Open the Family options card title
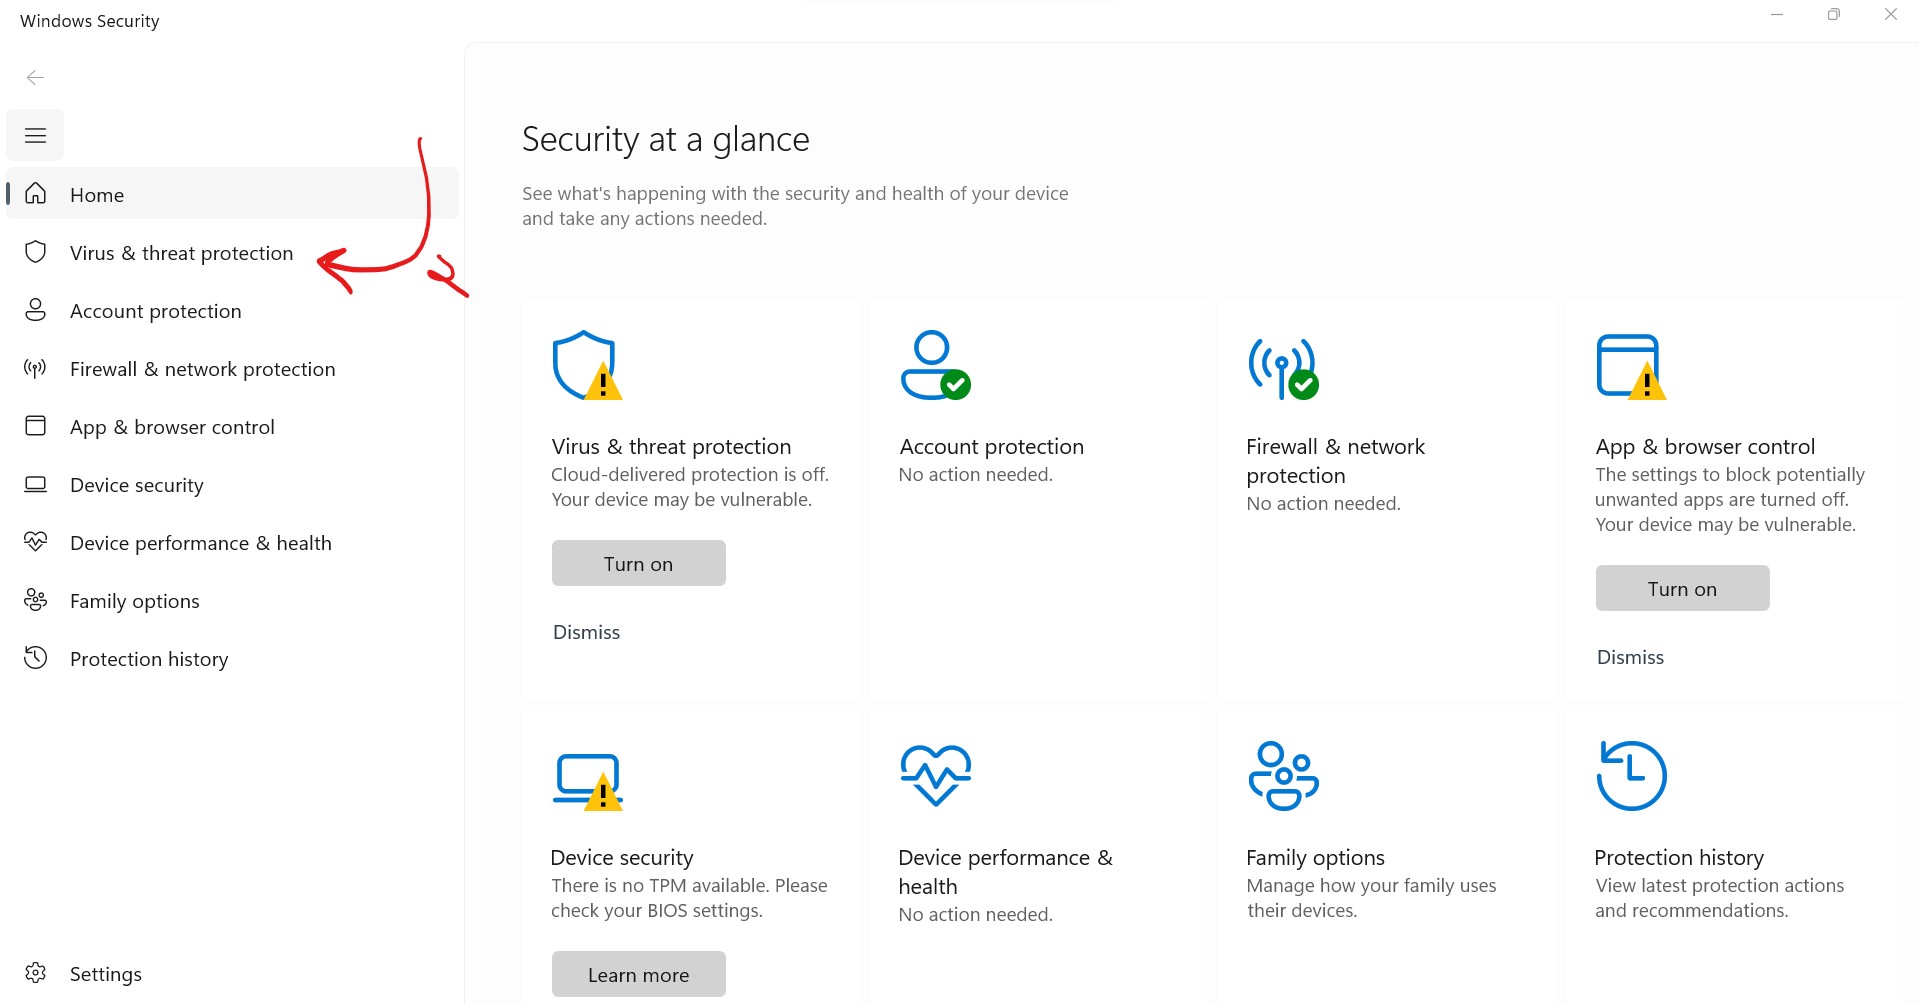Image resolution: width=1919 pixels, height=1004 pixels. point(1315,857)
